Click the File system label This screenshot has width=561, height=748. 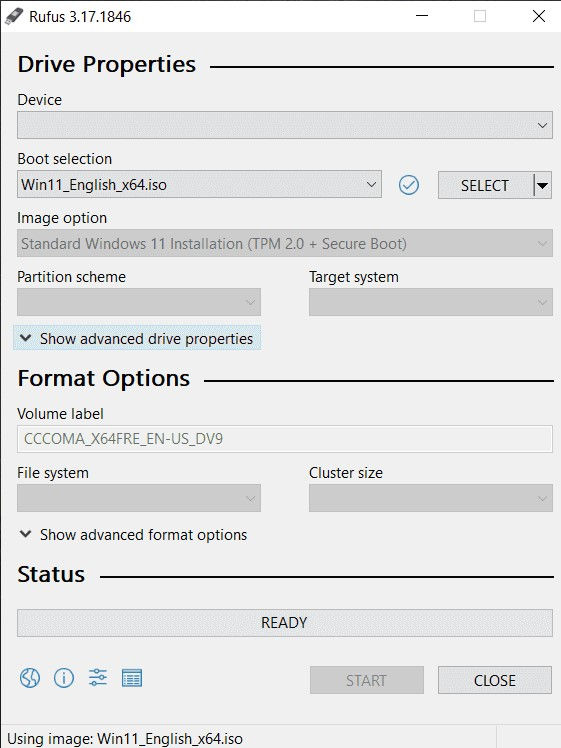(53, 473)
